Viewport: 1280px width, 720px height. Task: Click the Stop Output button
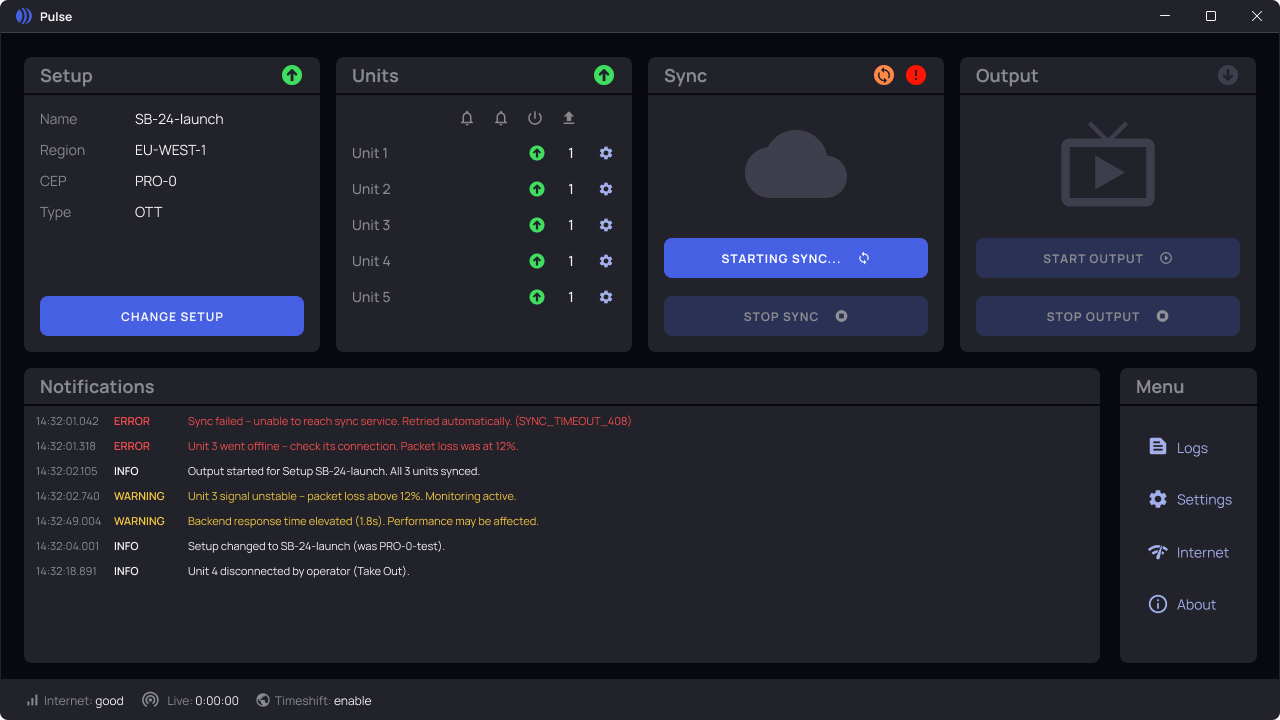tap(1108, 316)
